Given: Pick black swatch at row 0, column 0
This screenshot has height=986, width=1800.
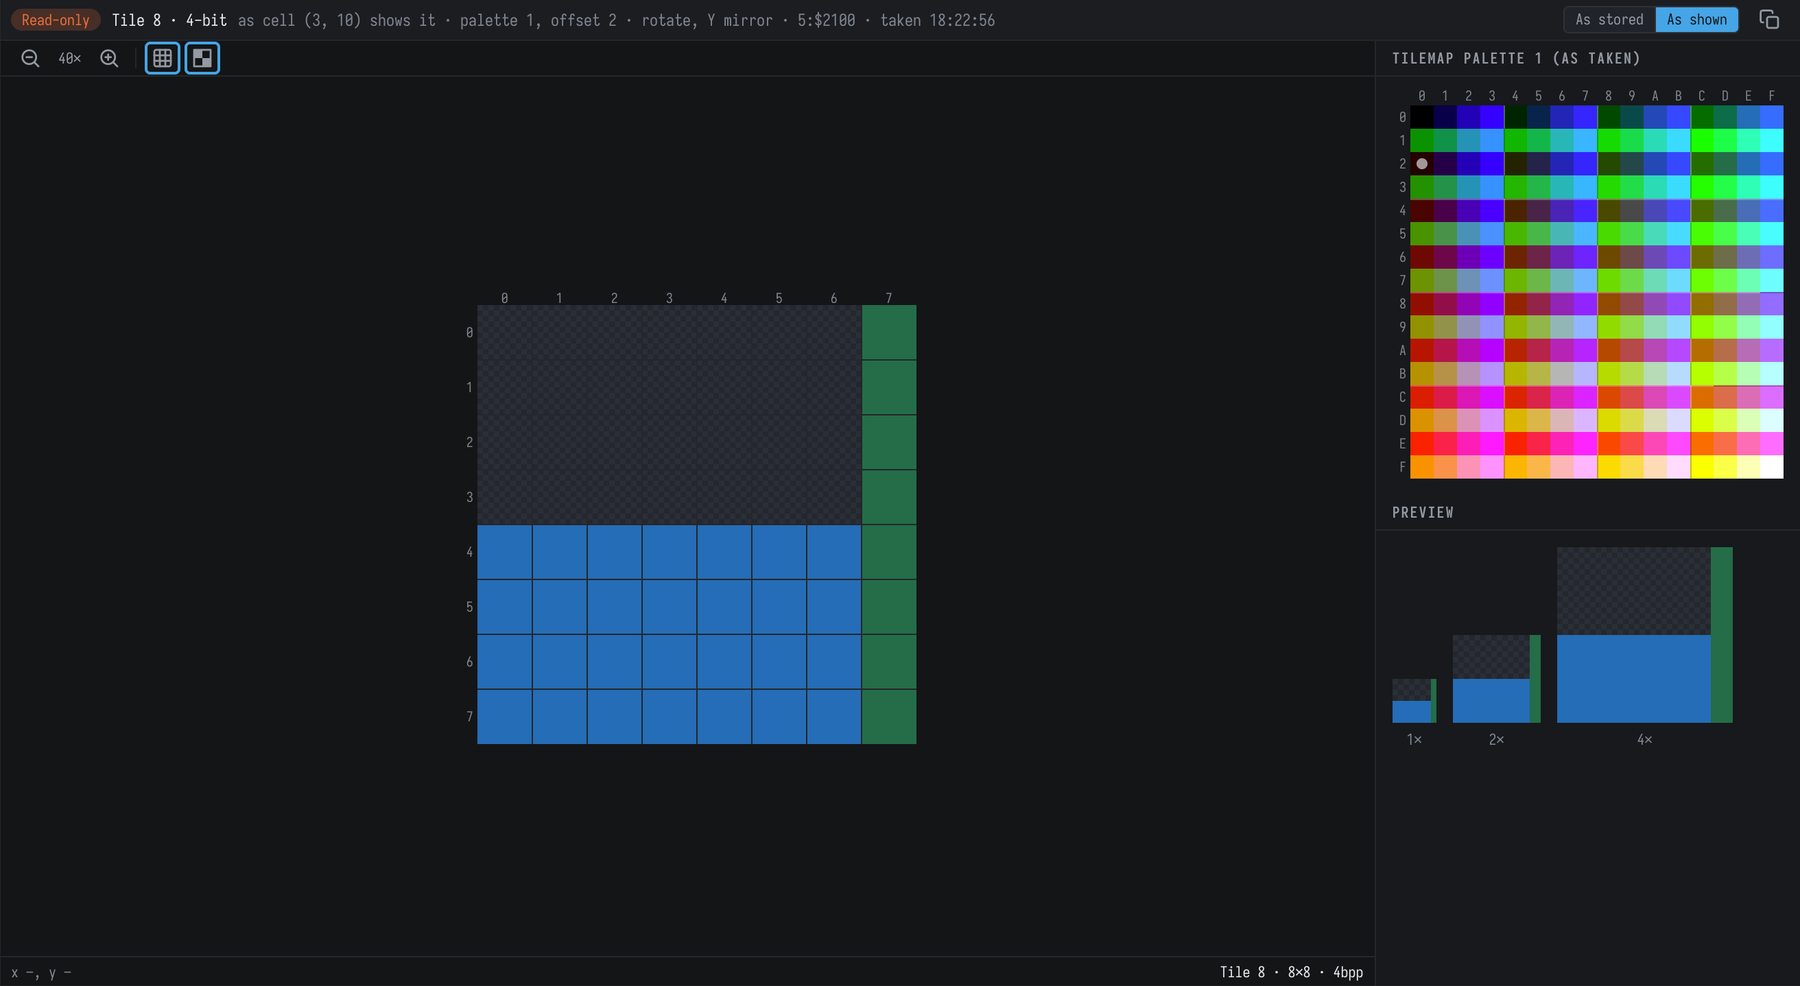Looking at the screenshot, I should pos(1421,117).
